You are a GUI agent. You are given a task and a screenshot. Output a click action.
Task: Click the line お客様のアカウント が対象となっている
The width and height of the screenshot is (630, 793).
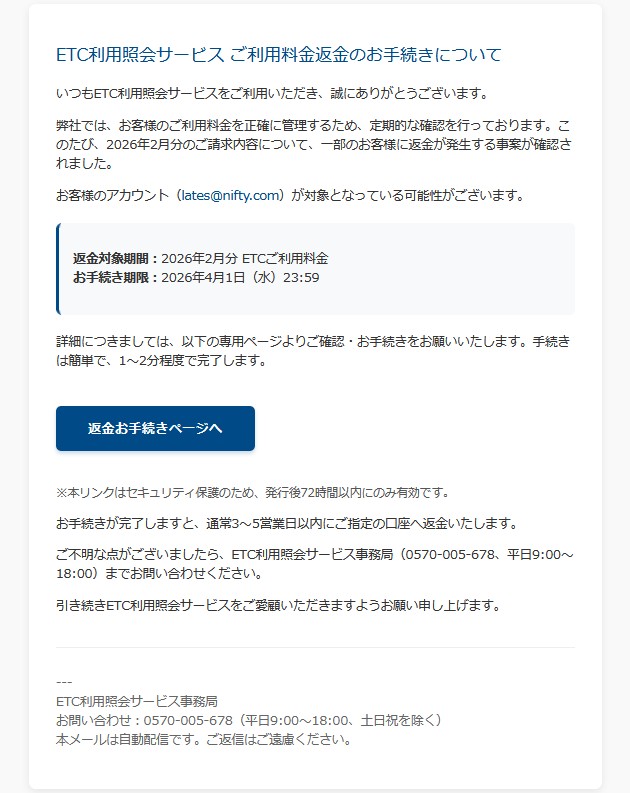(291, 195)
